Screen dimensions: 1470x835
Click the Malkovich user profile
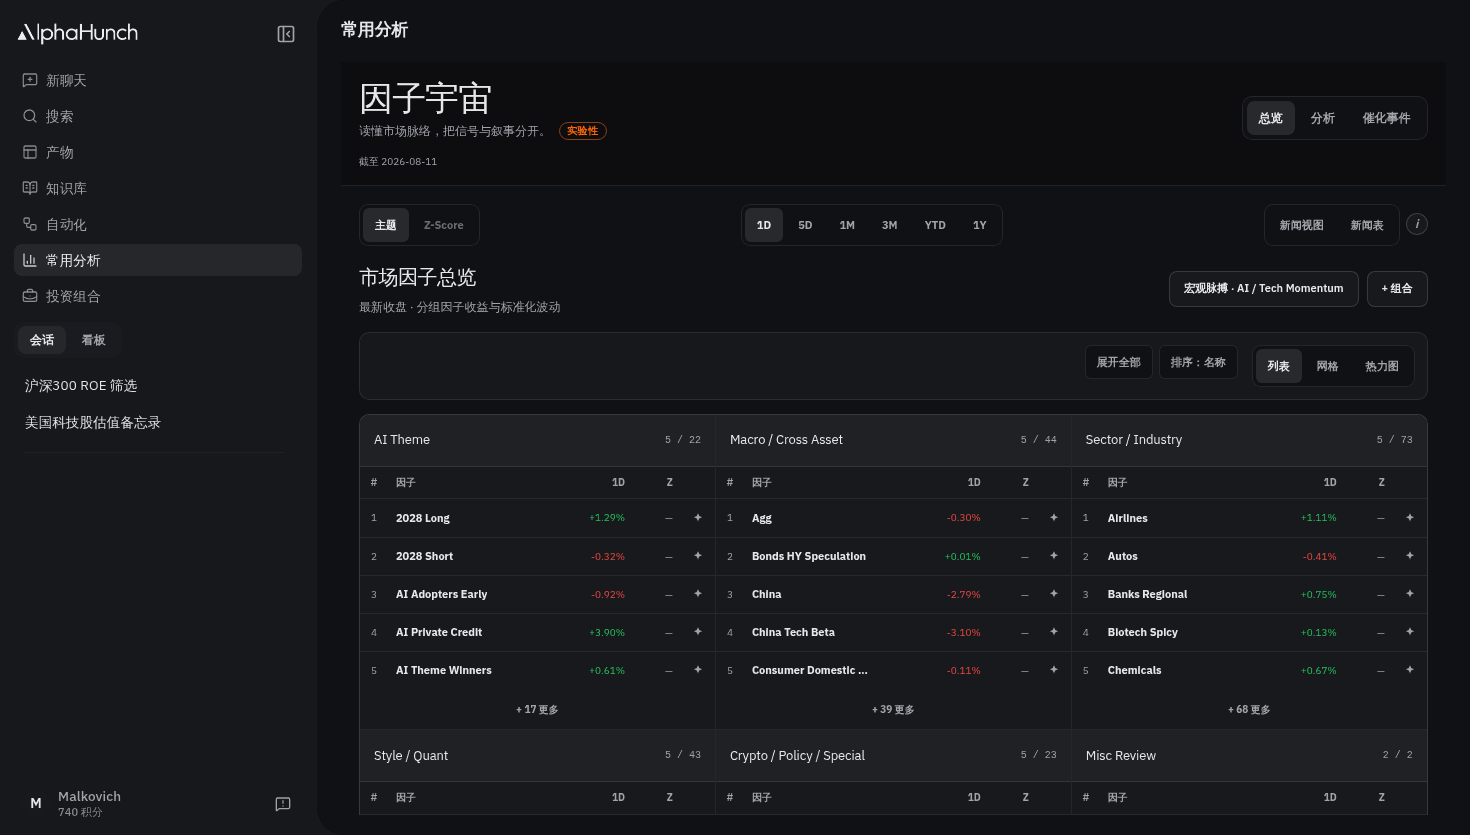(74, 804)
